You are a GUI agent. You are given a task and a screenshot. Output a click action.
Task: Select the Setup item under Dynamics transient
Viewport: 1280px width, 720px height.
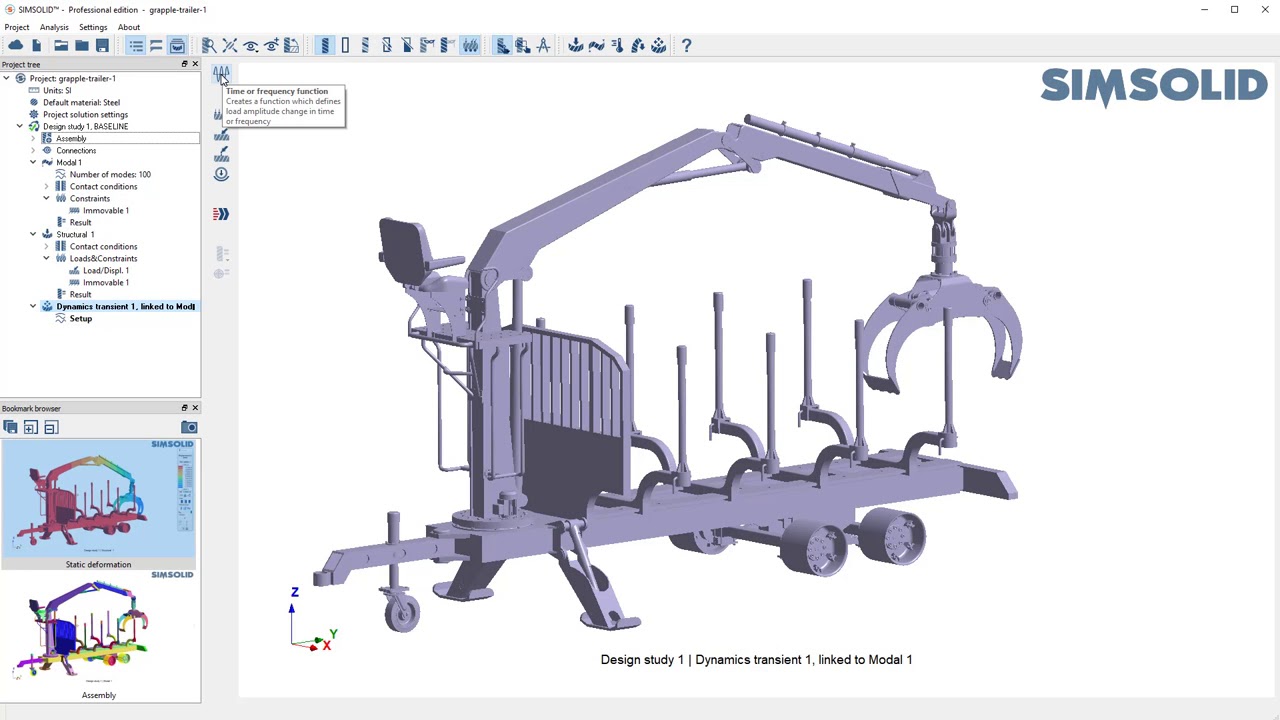[x=80, y=318]
